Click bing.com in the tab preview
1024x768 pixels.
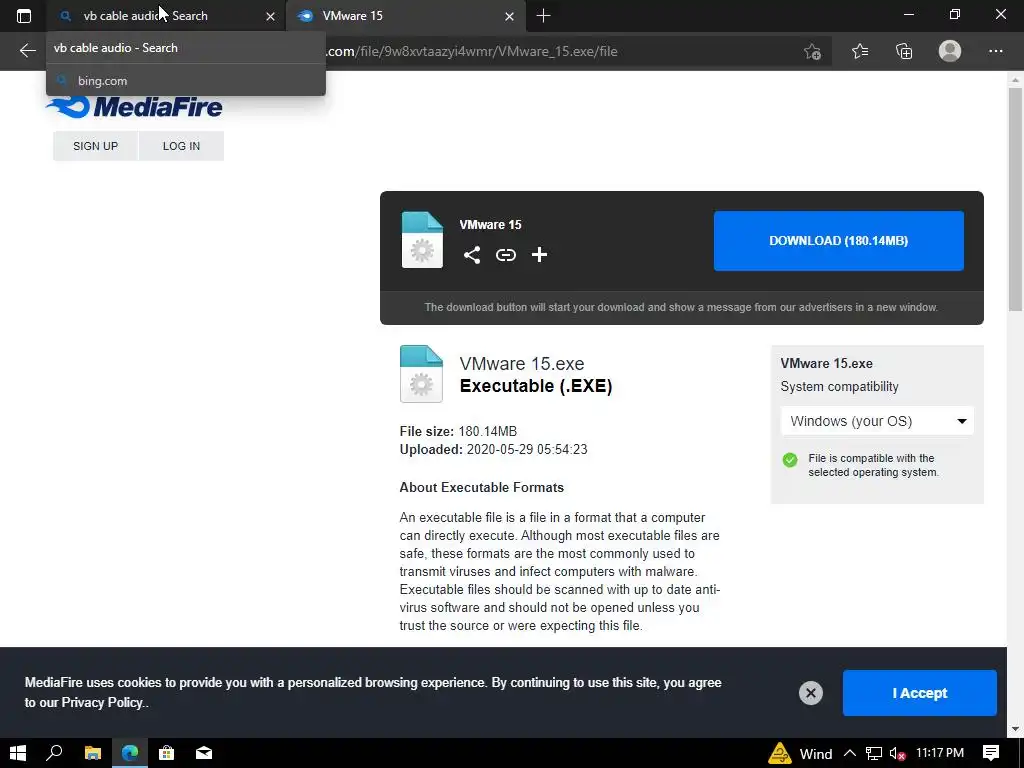click(103, 81)
